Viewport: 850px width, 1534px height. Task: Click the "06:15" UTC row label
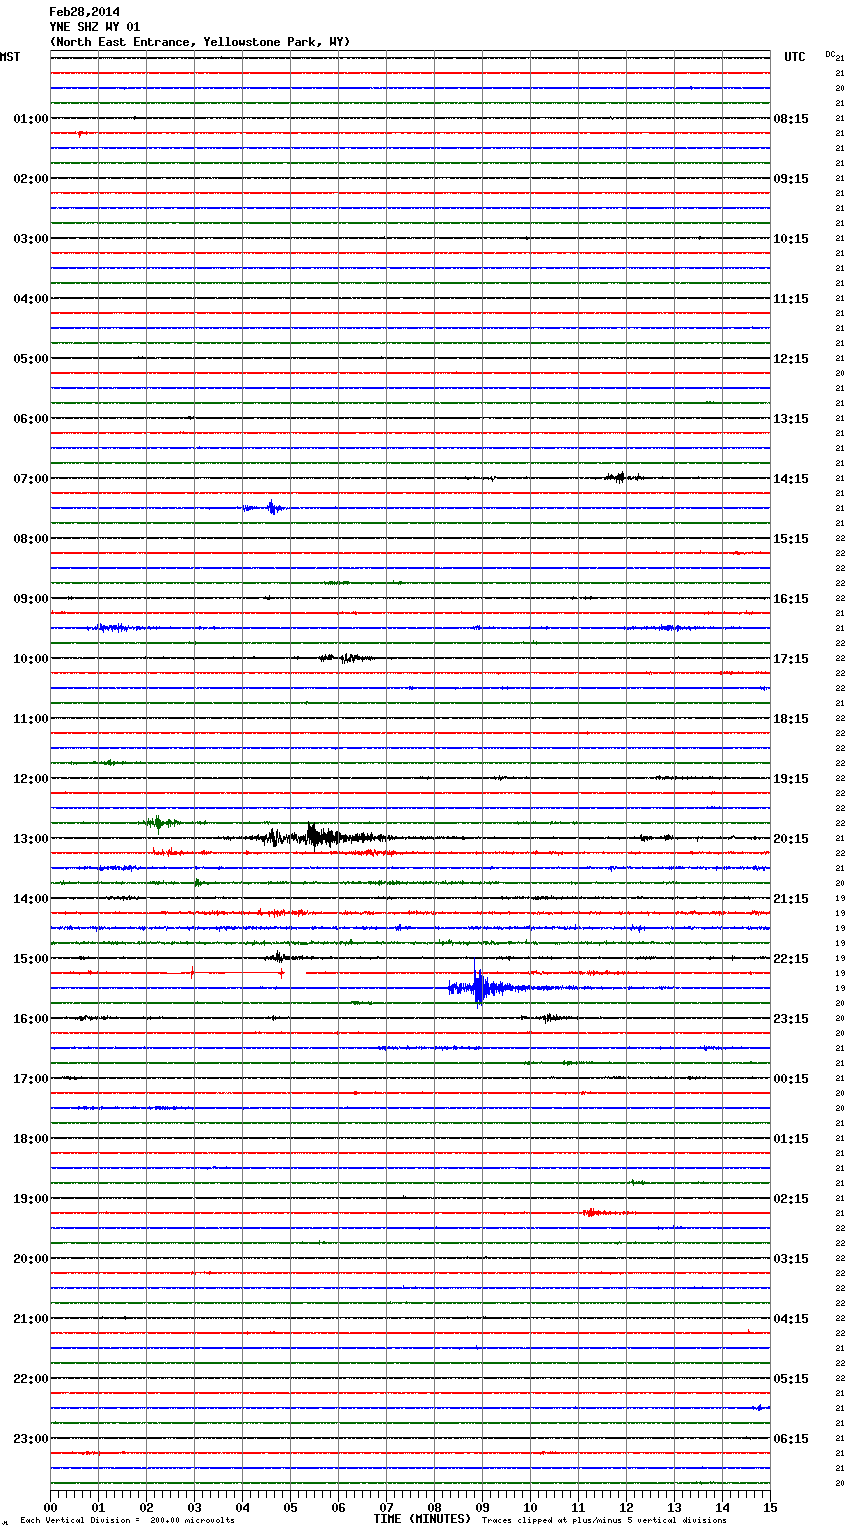(x=791, y=1439)
